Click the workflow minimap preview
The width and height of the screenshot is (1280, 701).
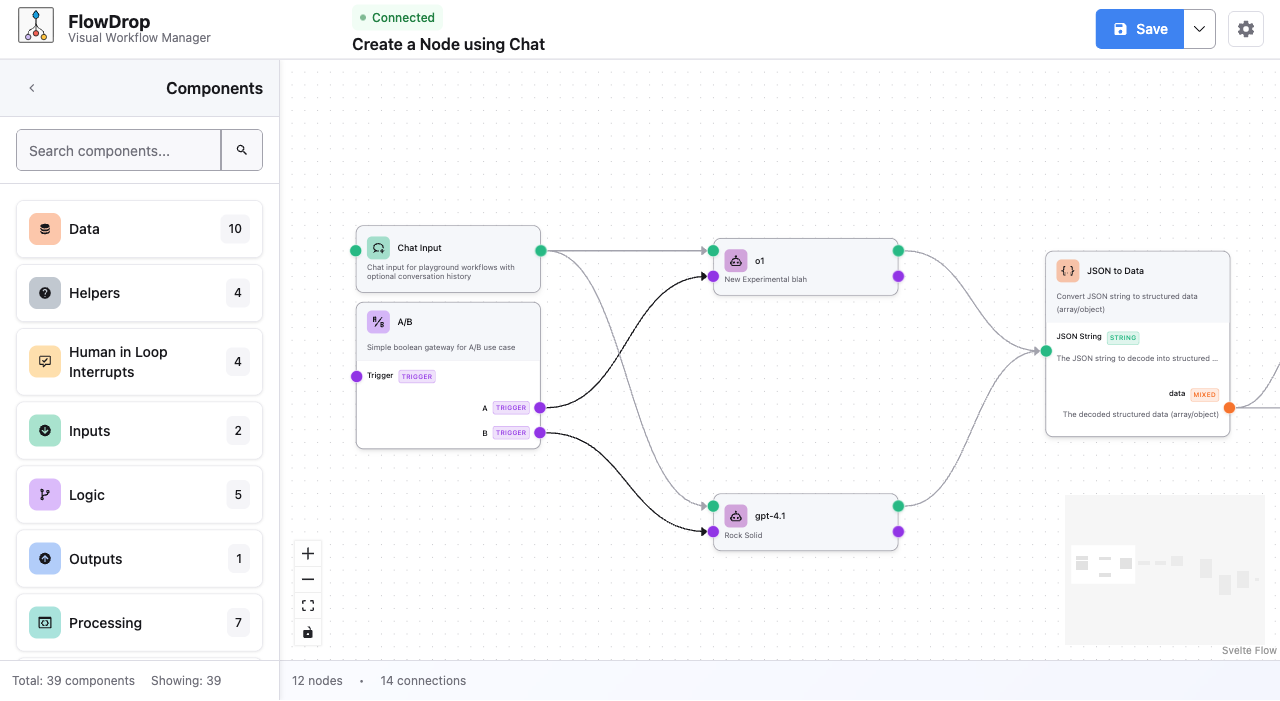click(x=1164, y=570)
